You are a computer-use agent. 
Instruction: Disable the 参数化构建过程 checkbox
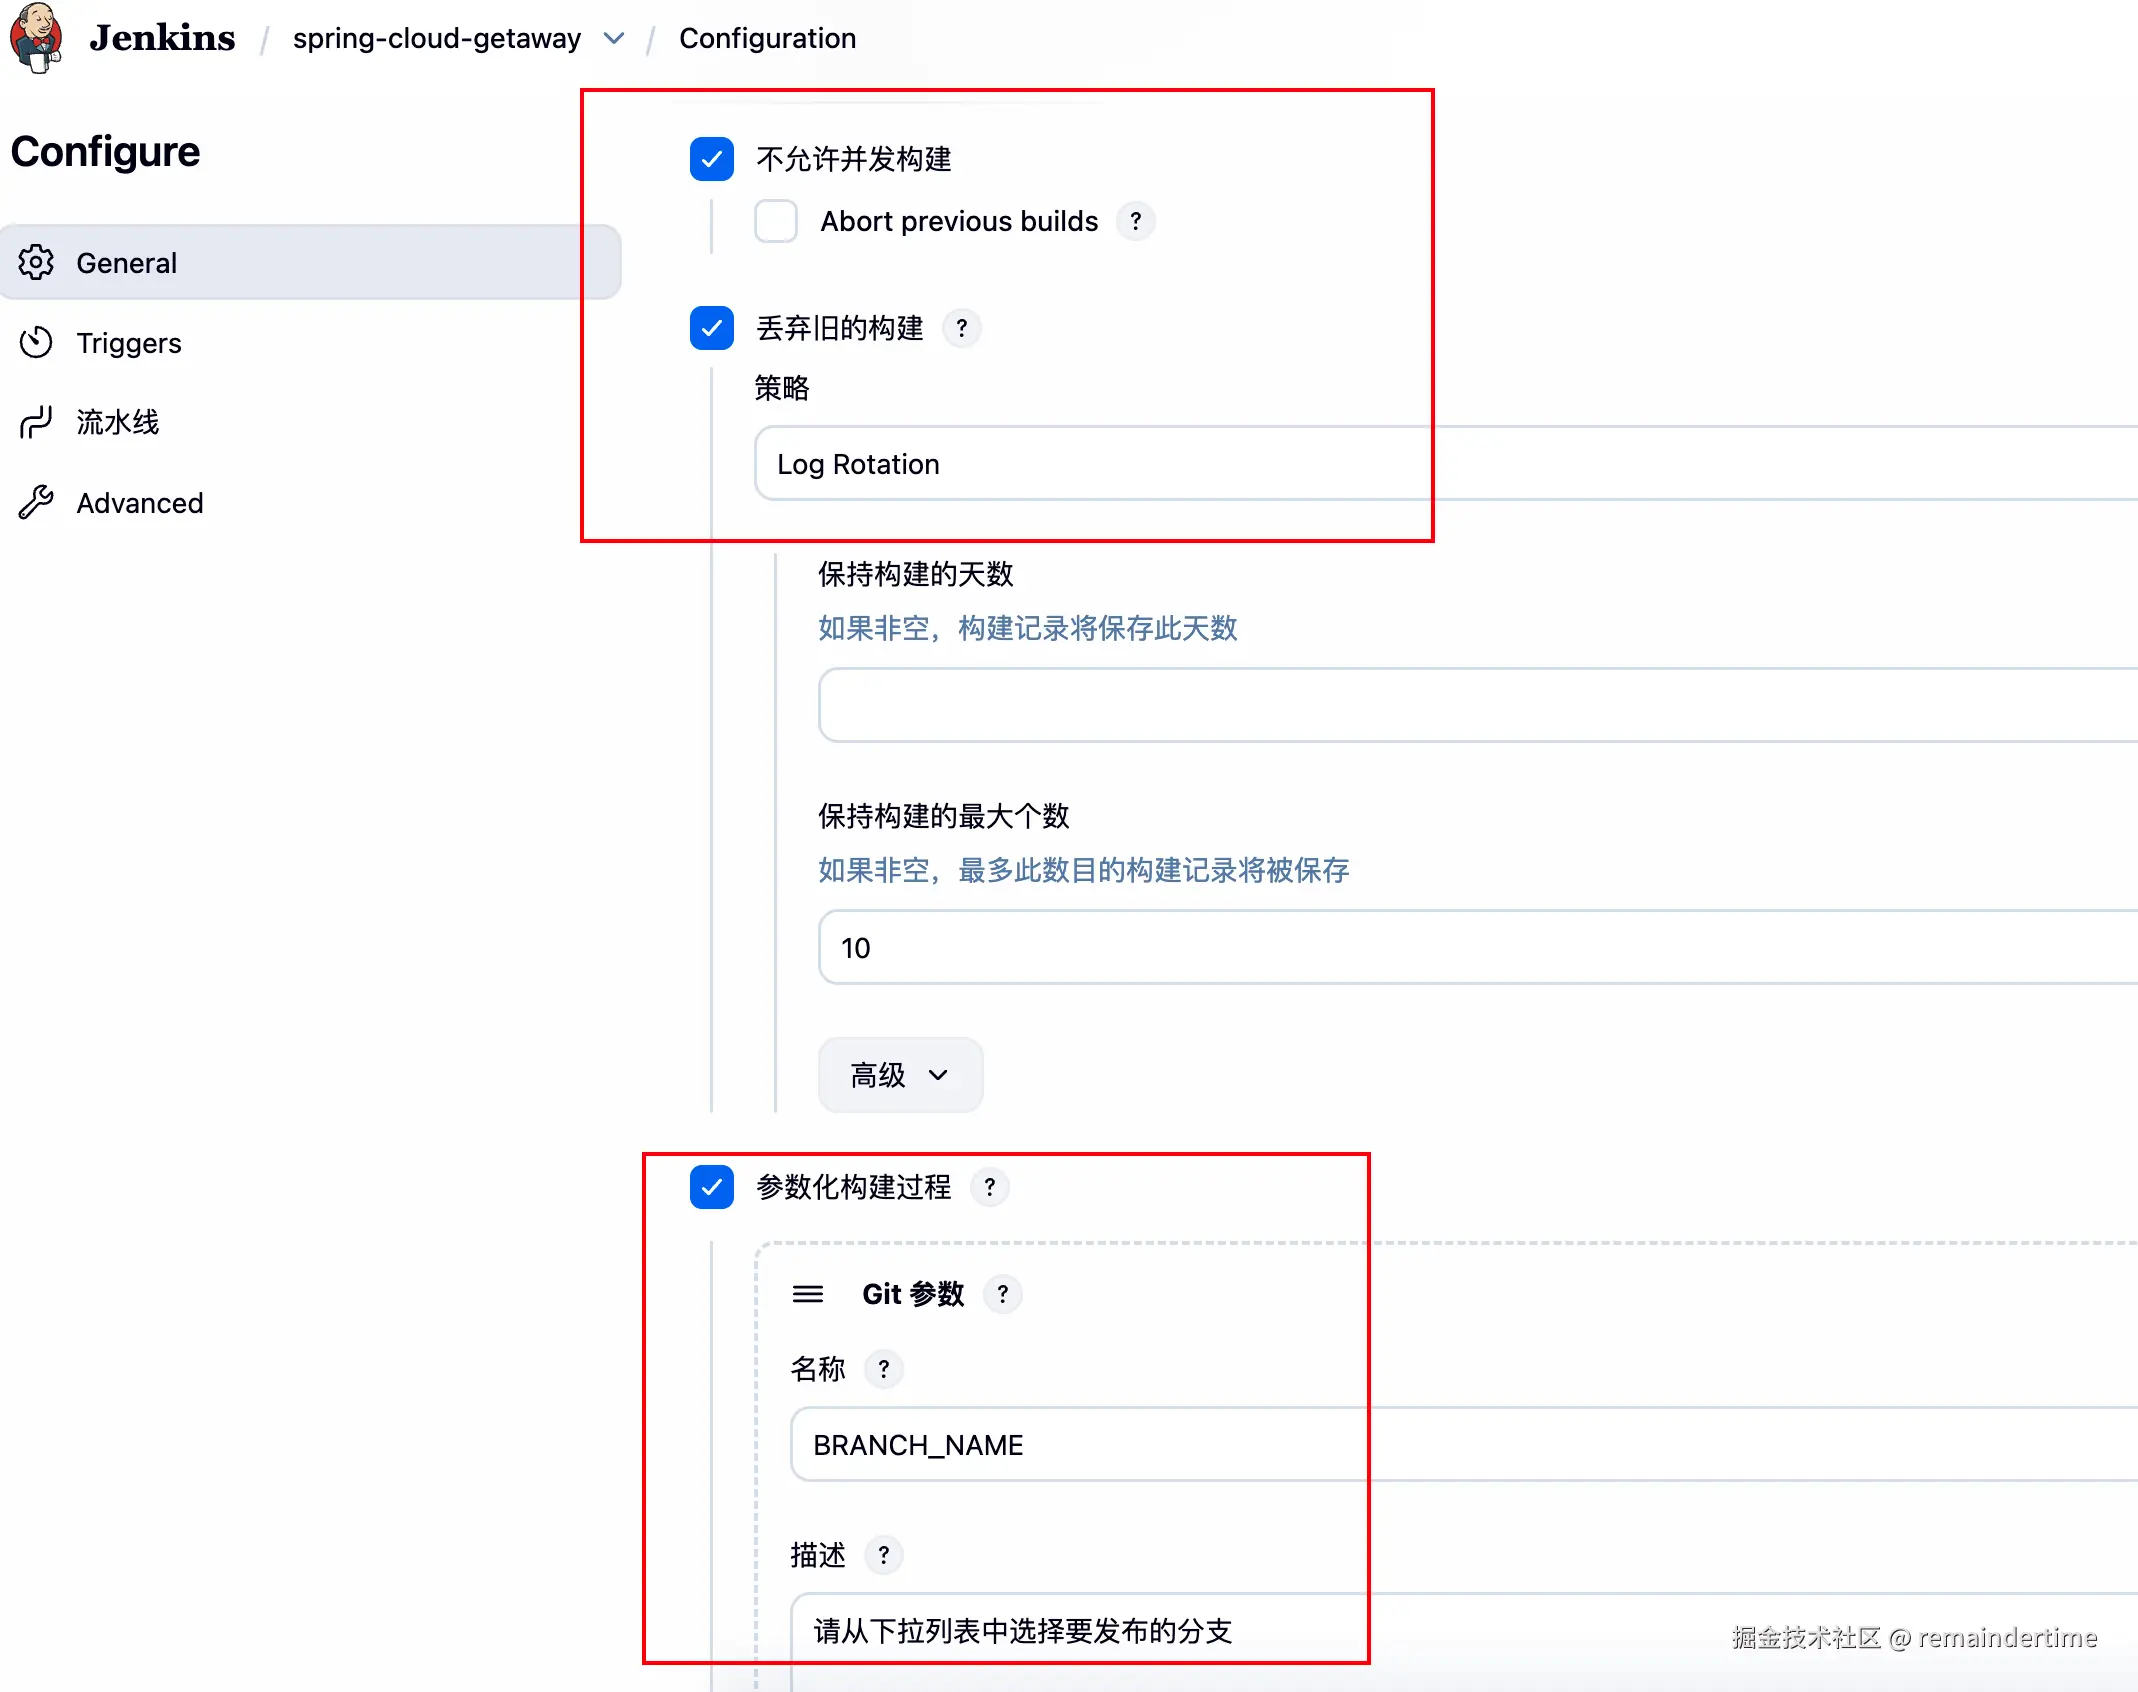pos(711,1187)
